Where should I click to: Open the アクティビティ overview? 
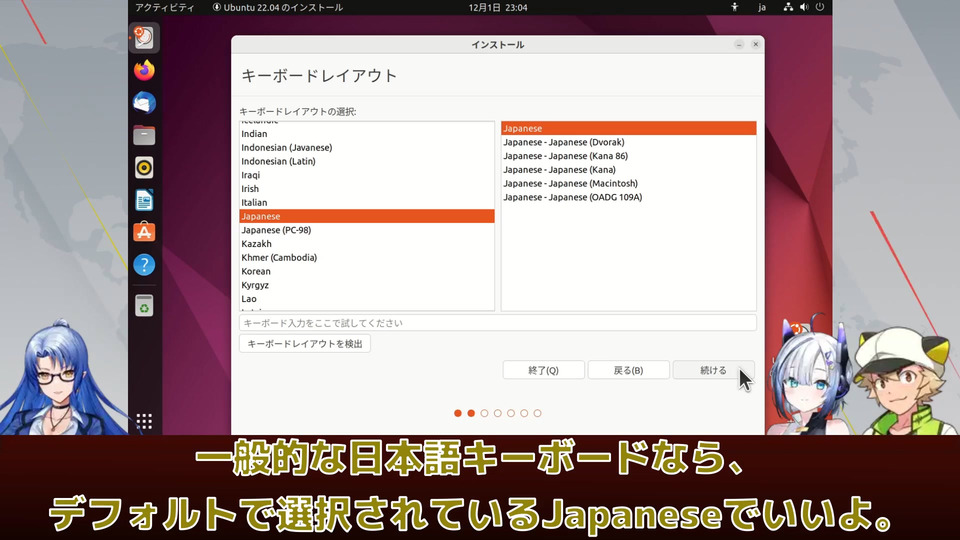[165, 7]
